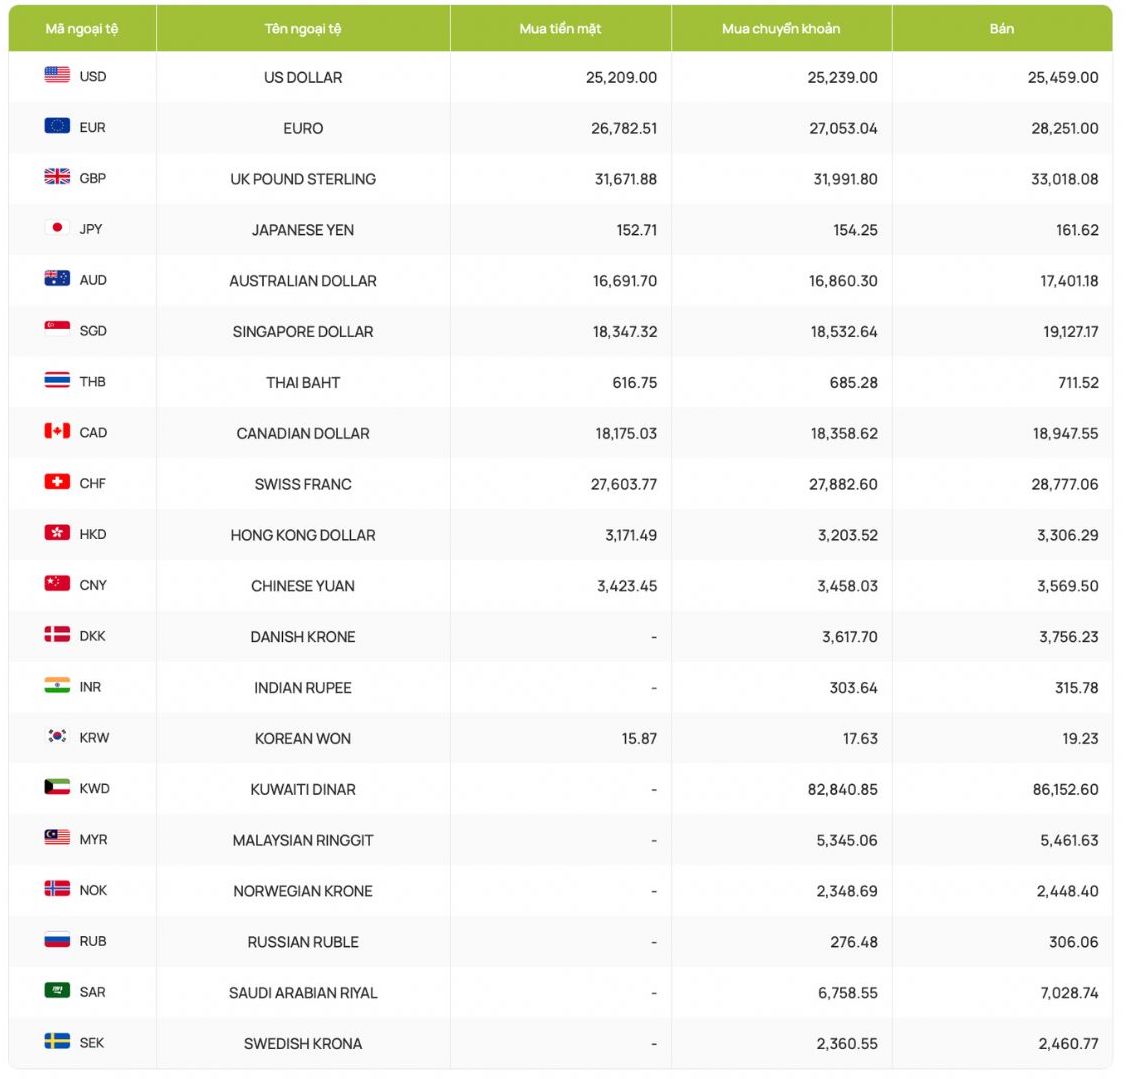
Task: Click the China flag icon for CNY
Action: pos(58,584)
